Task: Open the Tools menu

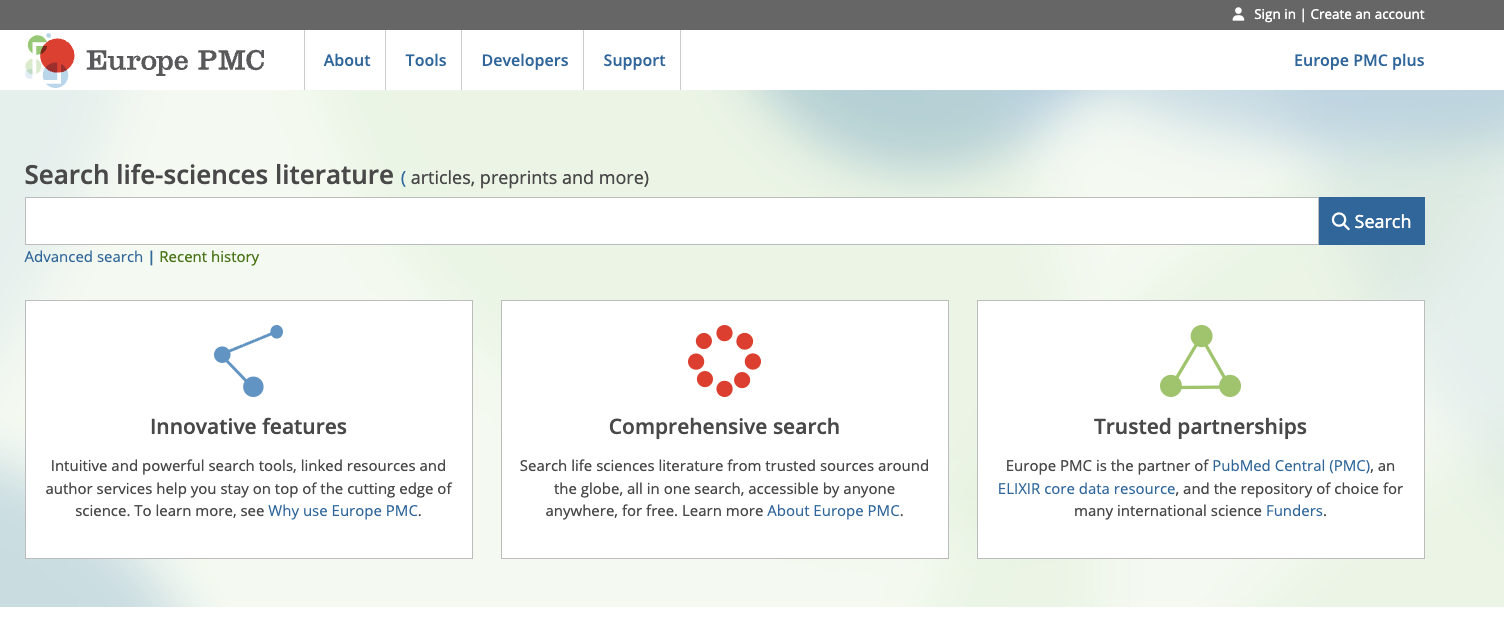Action: (425, 60)
